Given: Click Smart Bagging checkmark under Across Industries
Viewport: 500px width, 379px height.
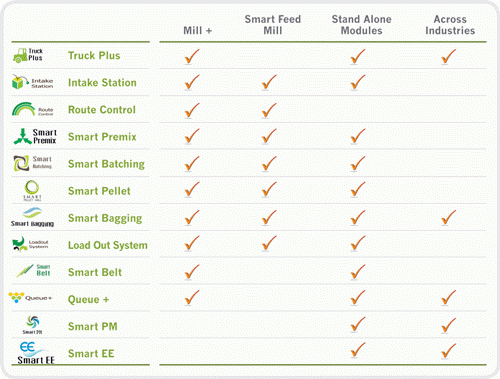Looking at the screenshot, I should pos(449,217).
